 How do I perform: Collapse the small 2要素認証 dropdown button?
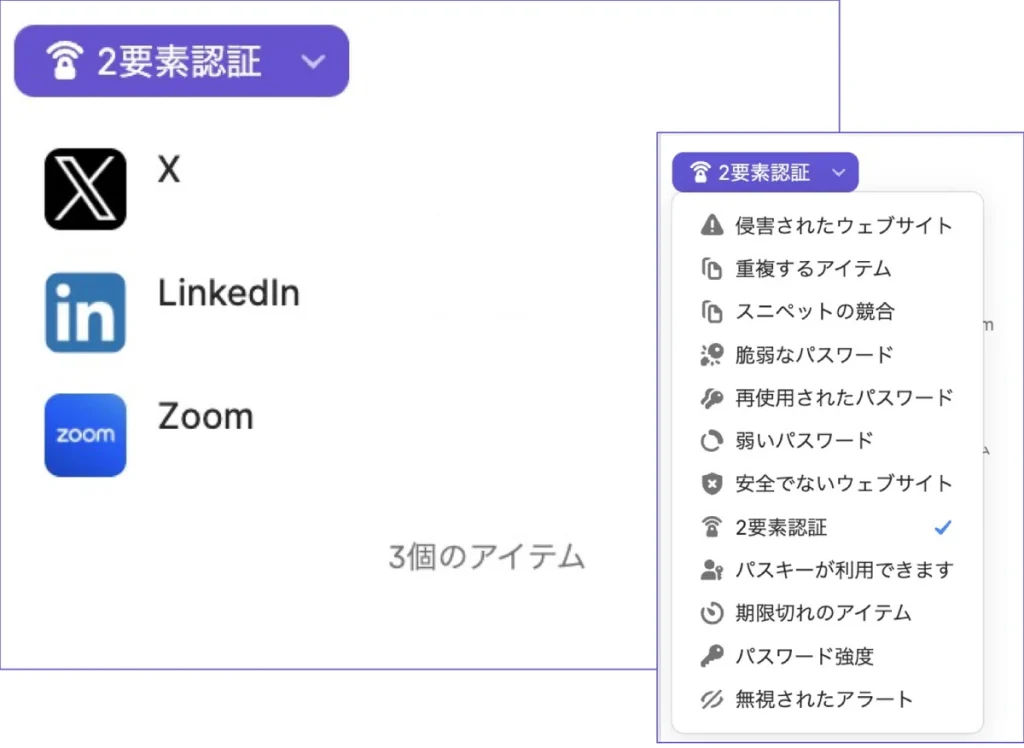[838, 172]
